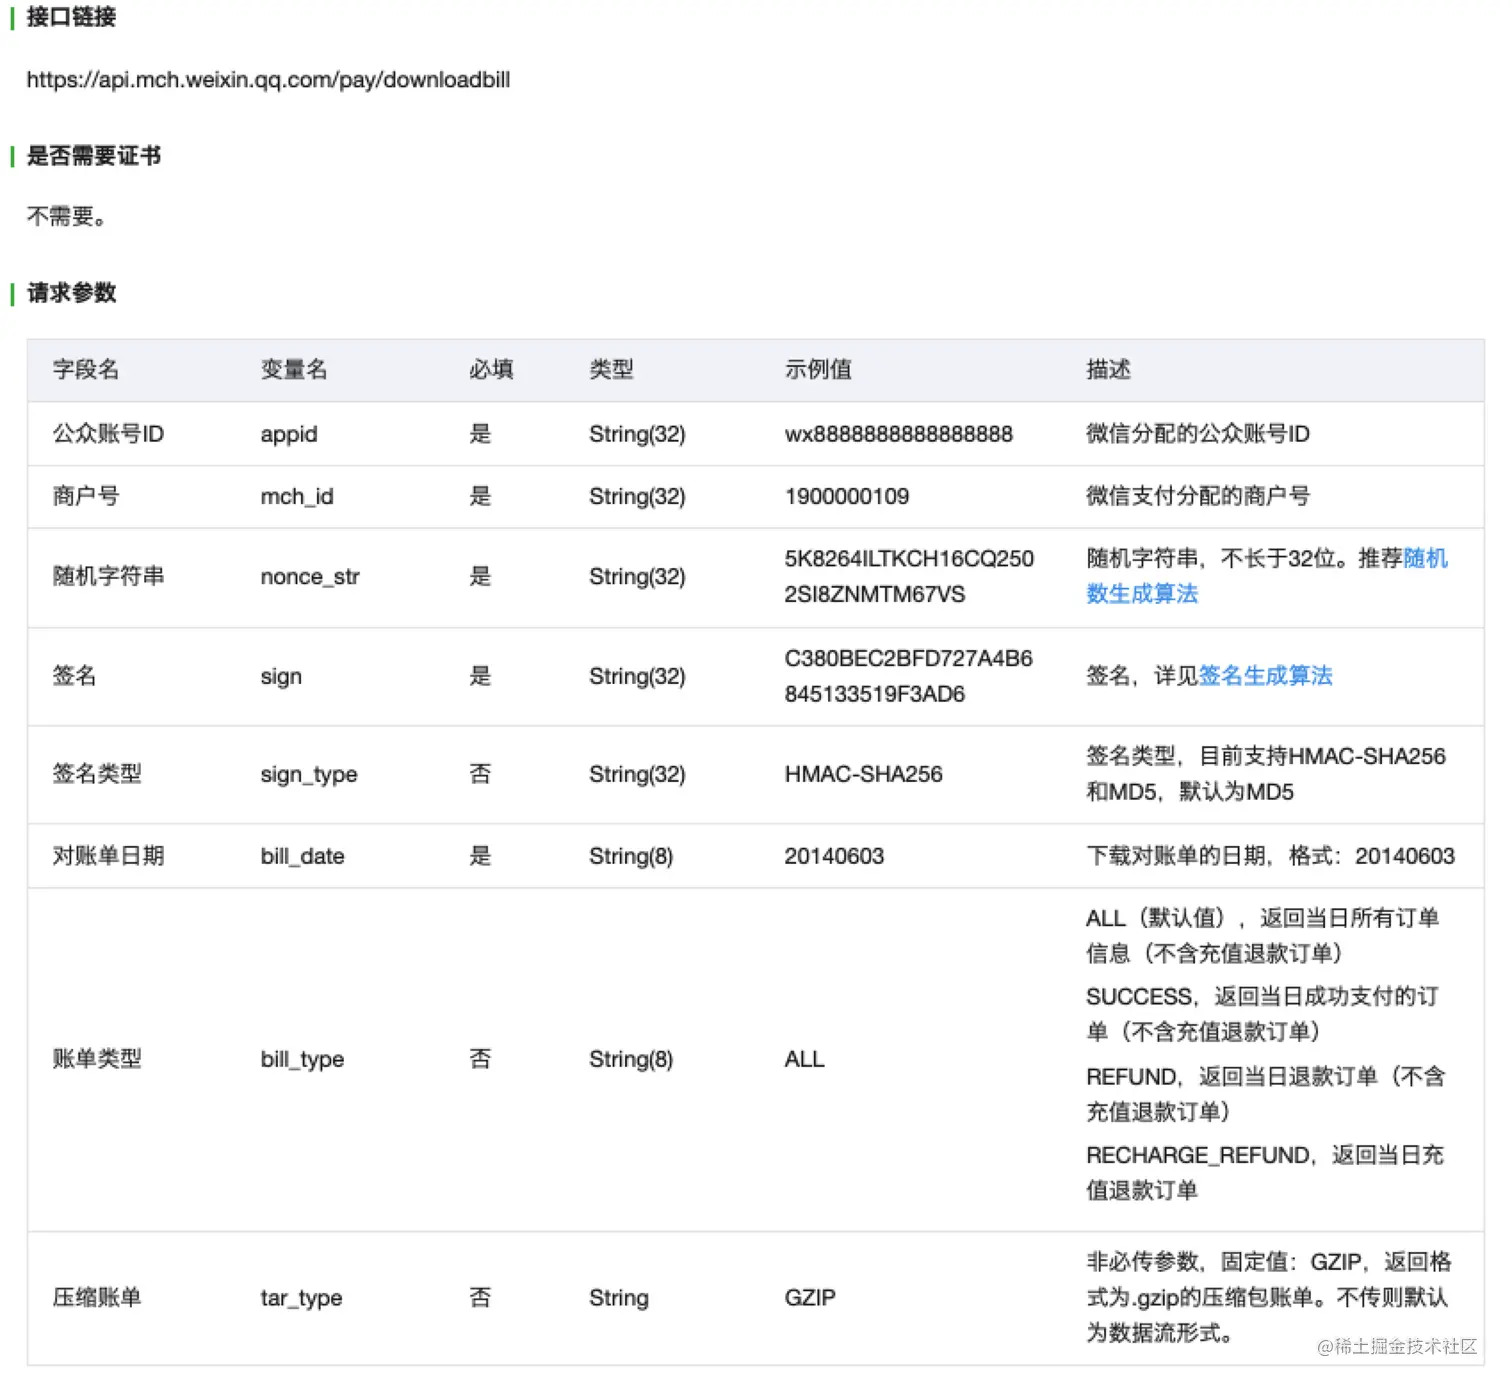Click the 接口链接 section header
The image size is (1512, 1391).
point(70,17)
